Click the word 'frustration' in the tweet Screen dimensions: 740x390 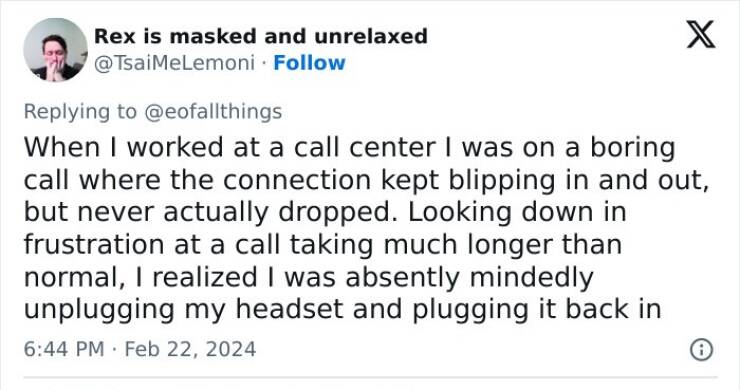[94, 245]
